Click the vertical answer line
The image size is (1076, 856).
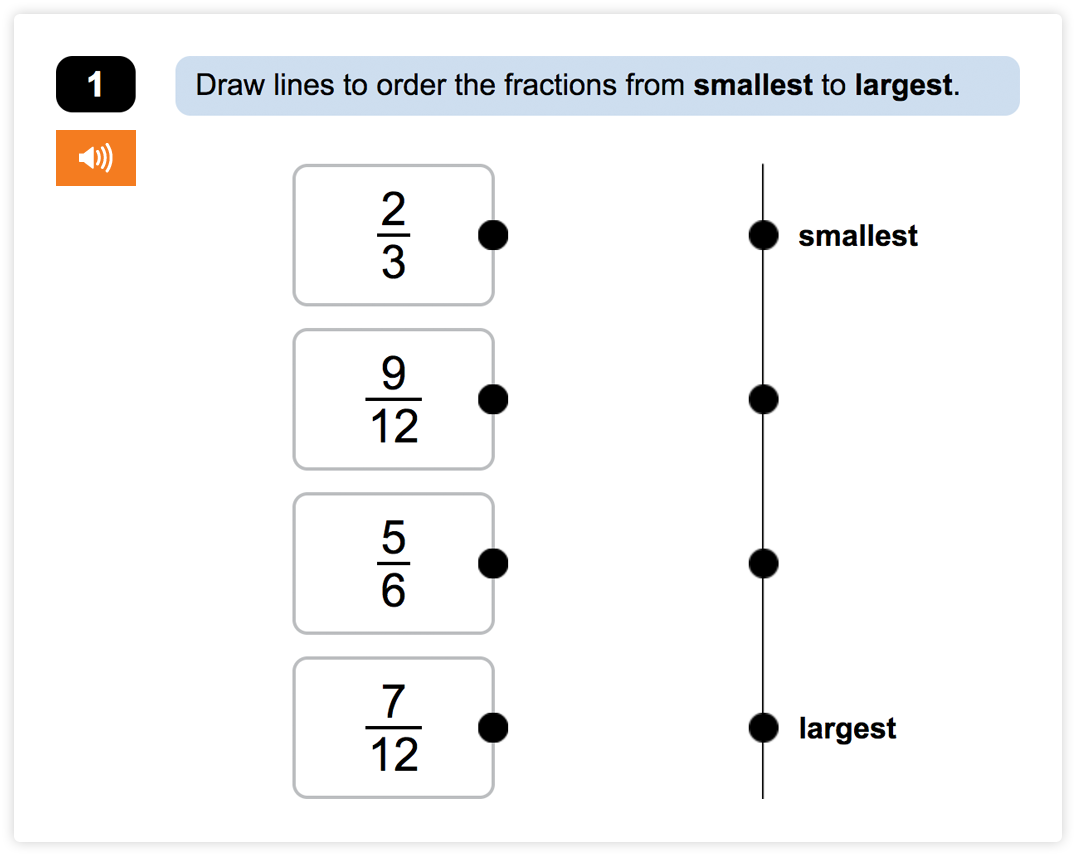(763, 480)
